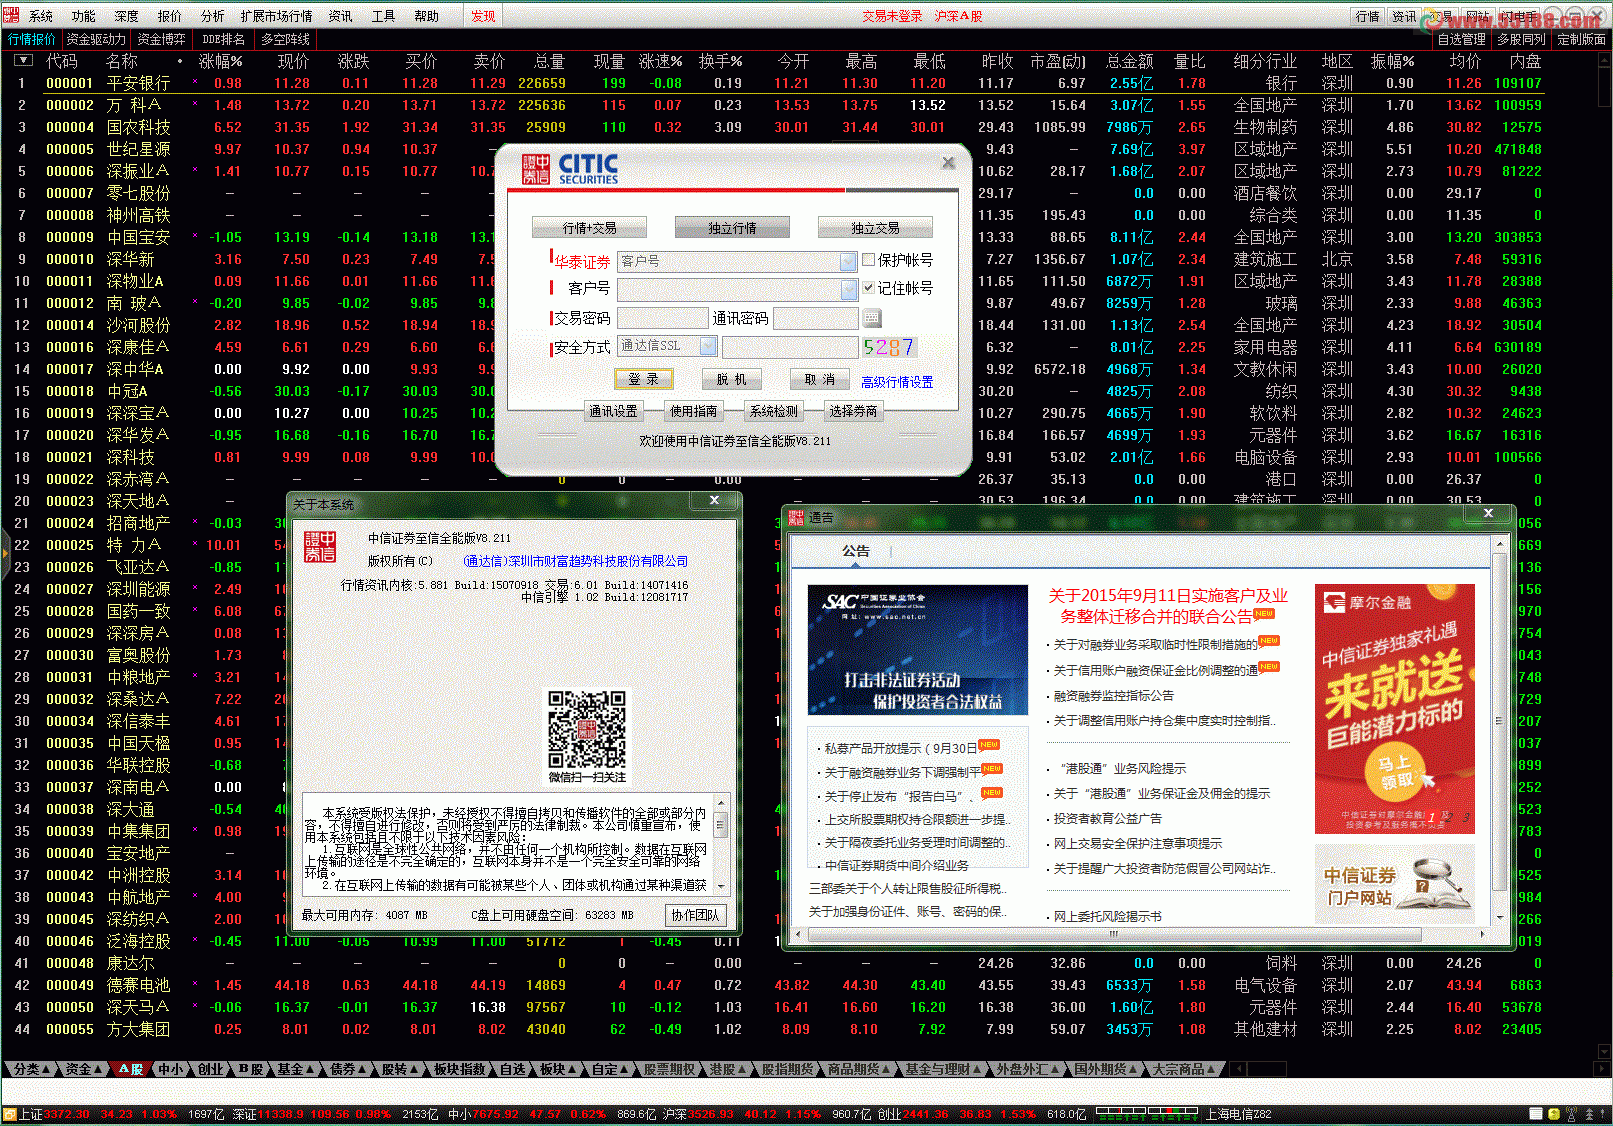This screenshot has height=1126, width=1613.
Task: Click 协作团队 button in the about dialog
Action: (695, 915)
